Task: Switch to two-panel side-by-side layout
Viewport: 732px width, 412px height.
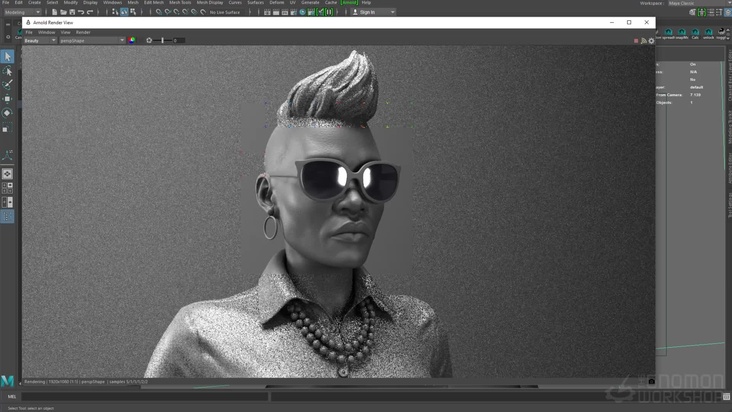Action: [7, 202]
